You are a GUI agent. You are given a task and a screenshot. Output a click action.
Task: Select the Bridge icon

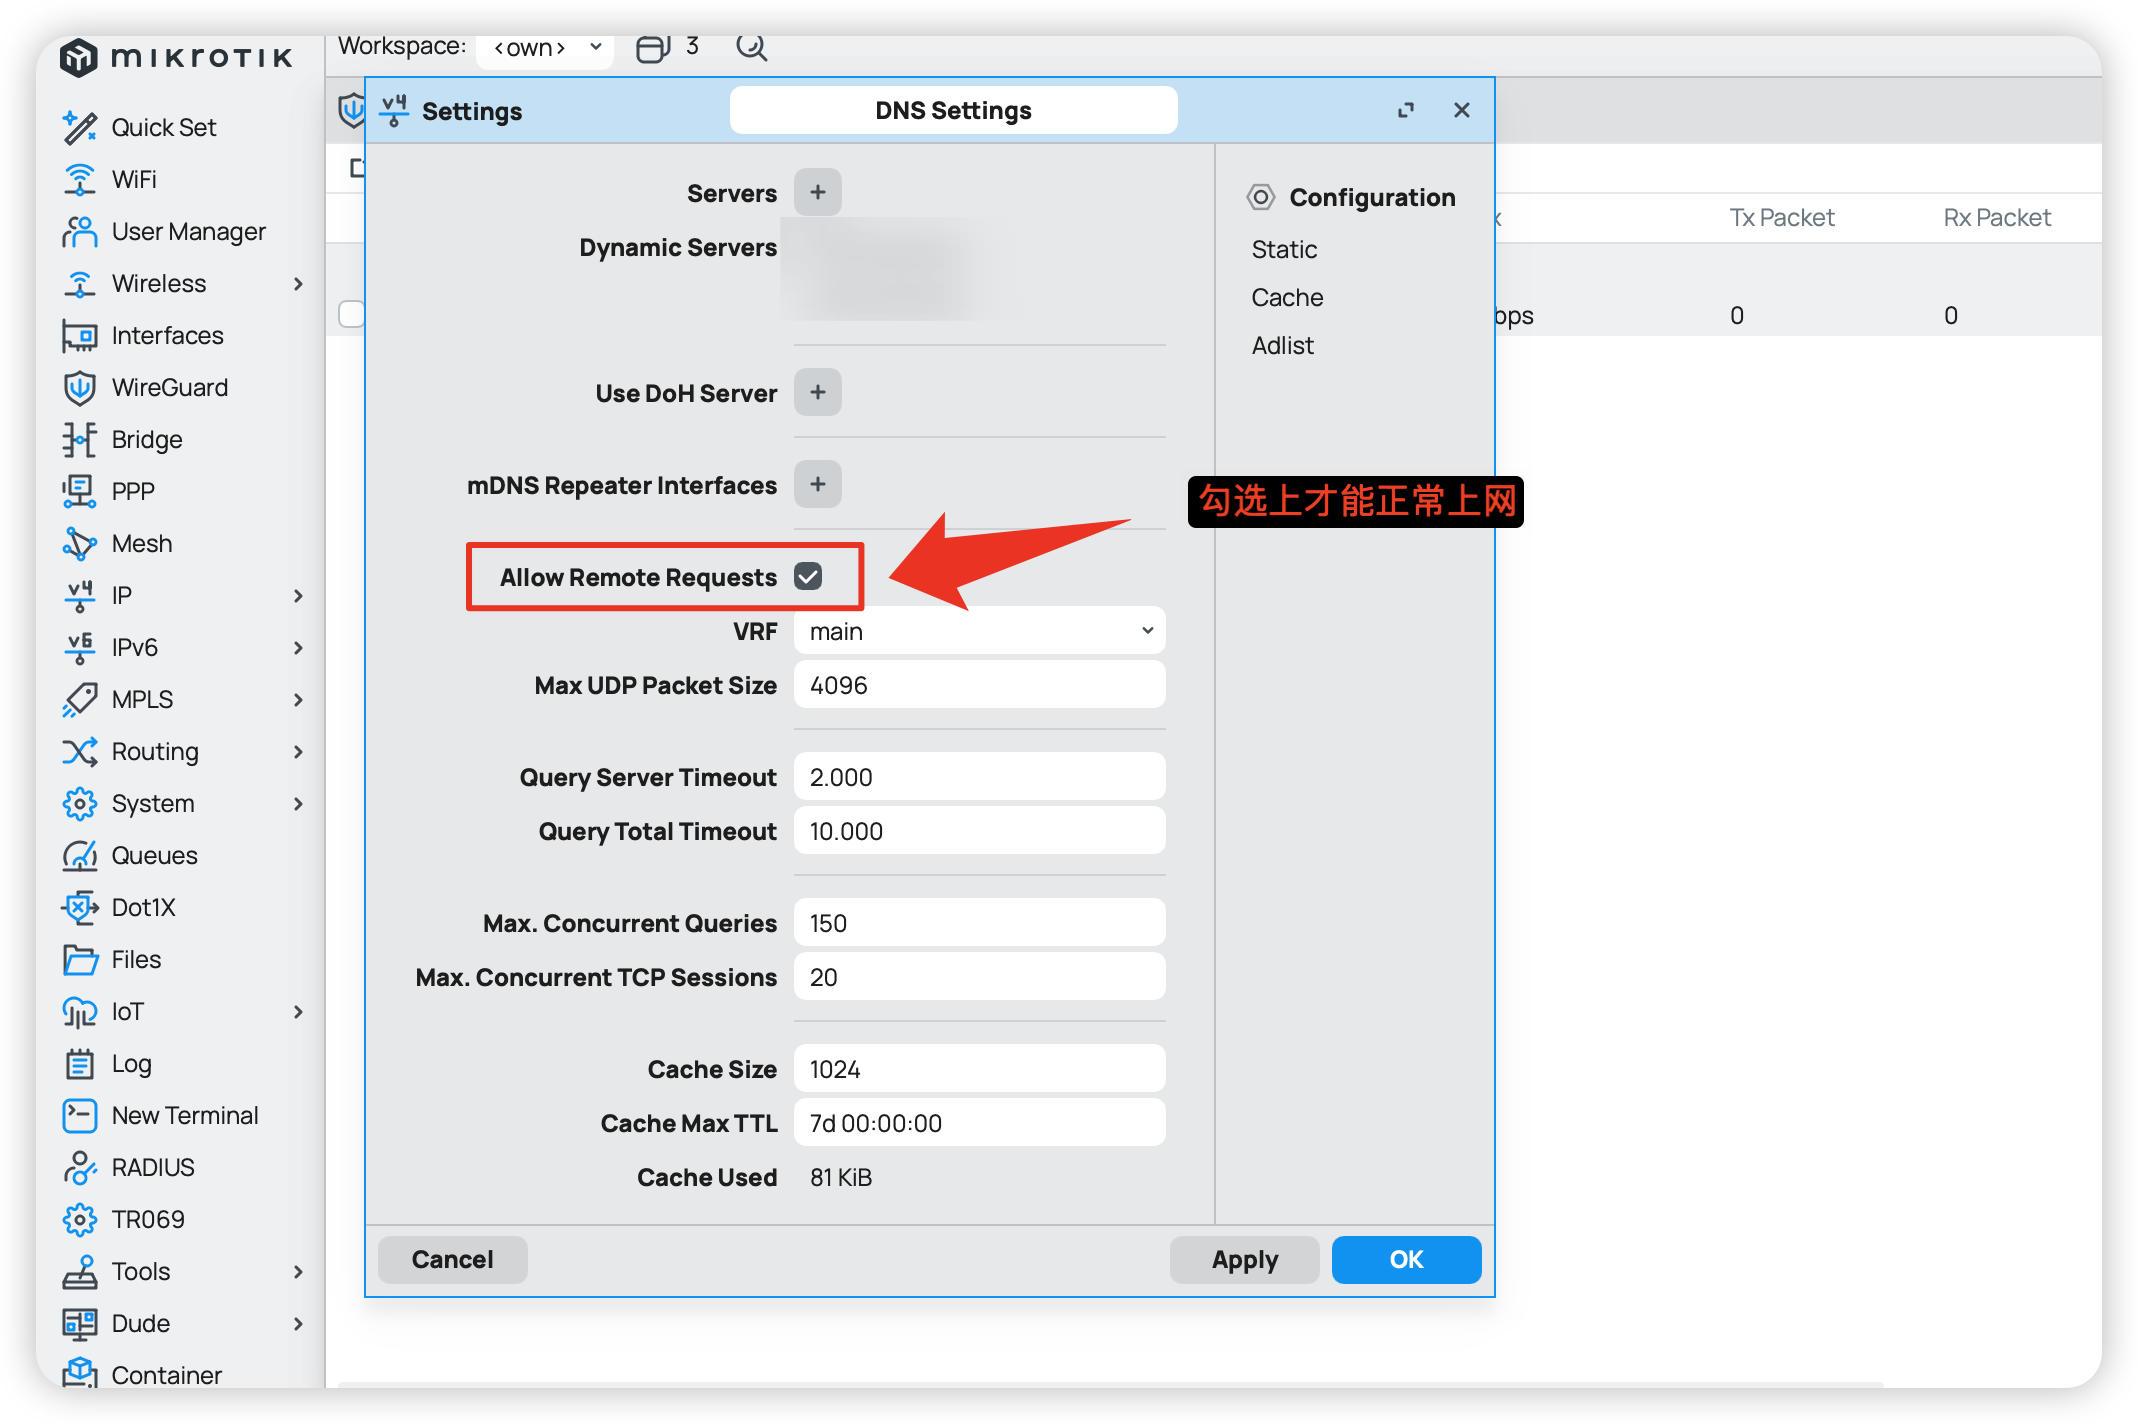tap(80, 439)
